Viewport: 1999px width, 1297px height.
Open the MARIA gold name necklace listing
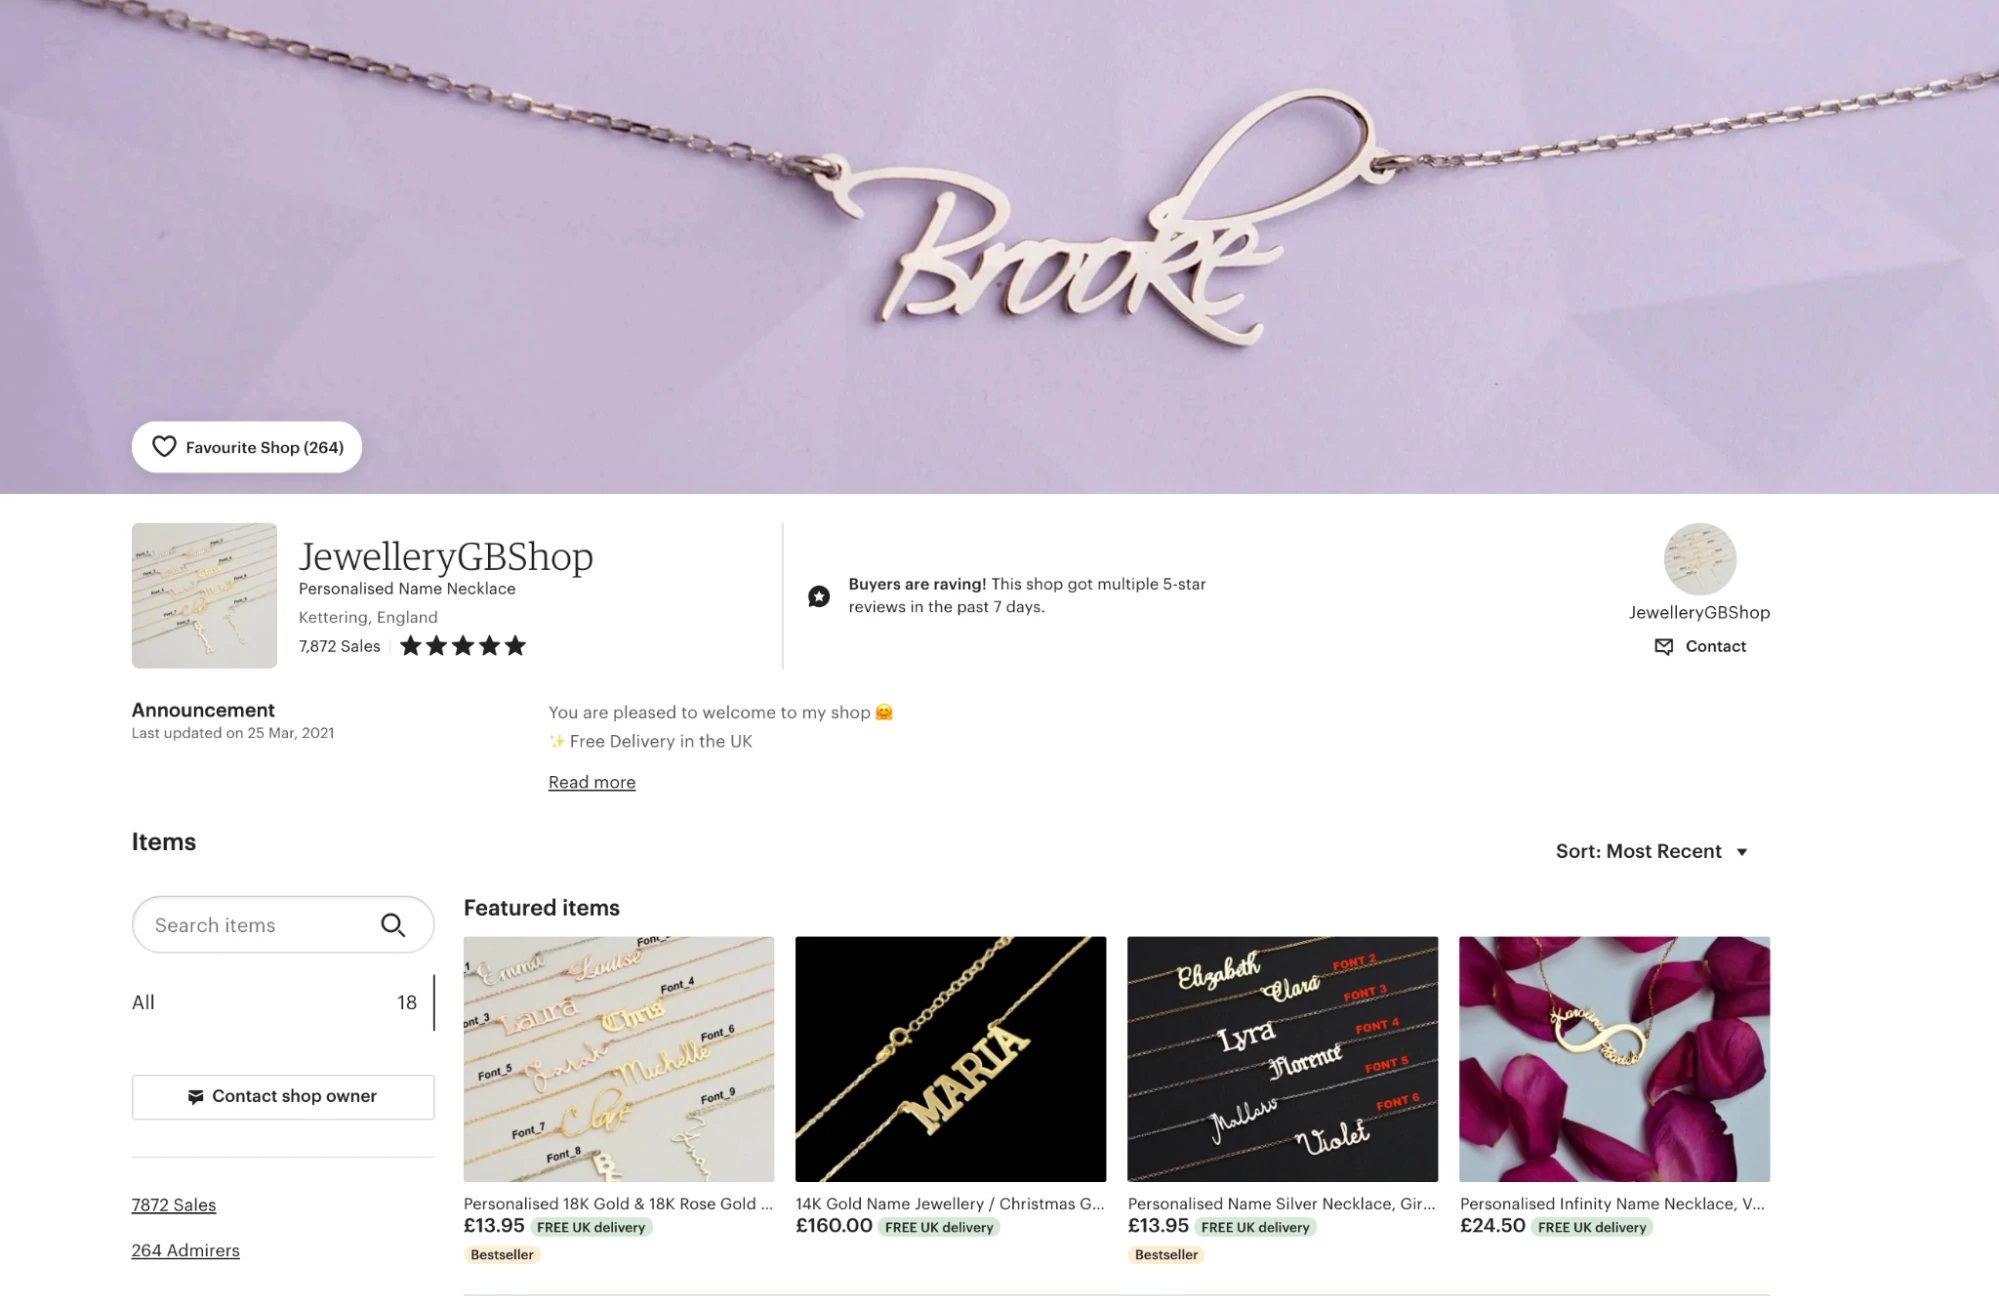pos(951,1059)
